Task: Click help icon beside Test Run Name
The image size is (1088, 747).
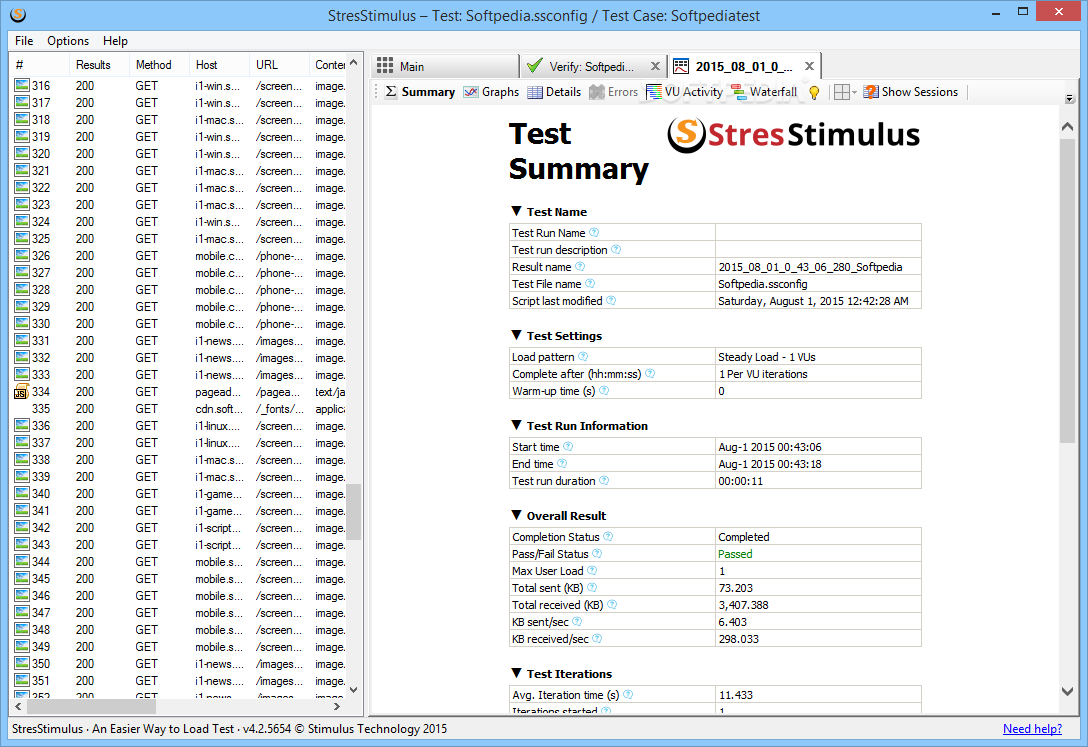Action: [594, 232]
